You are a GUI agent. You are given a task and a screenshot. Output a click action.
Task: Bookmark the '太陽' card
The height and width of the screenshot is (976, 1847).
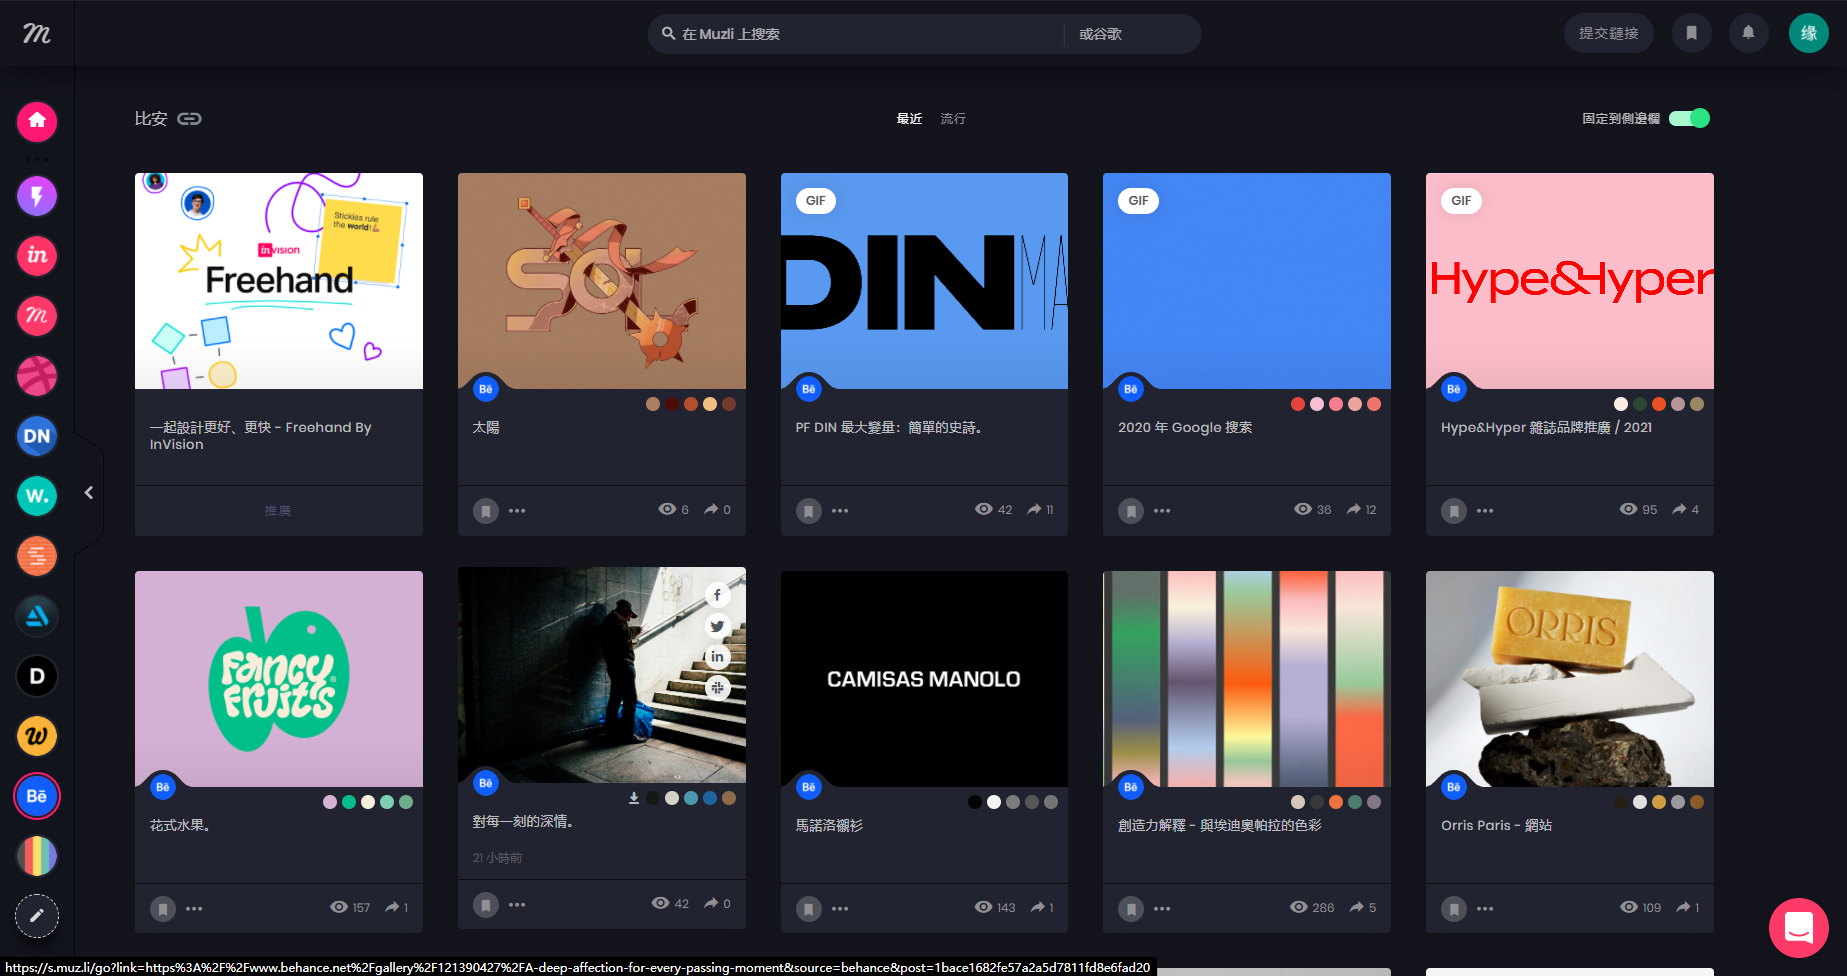click(x=485, y=511)
